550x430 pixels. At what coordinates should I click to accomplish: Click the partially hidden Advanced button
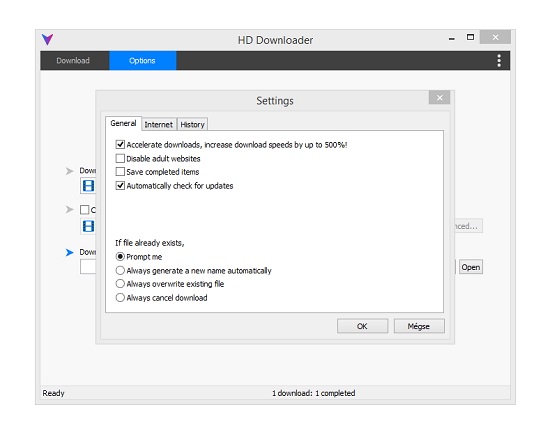pyautogui.click(x=469, y=226)
